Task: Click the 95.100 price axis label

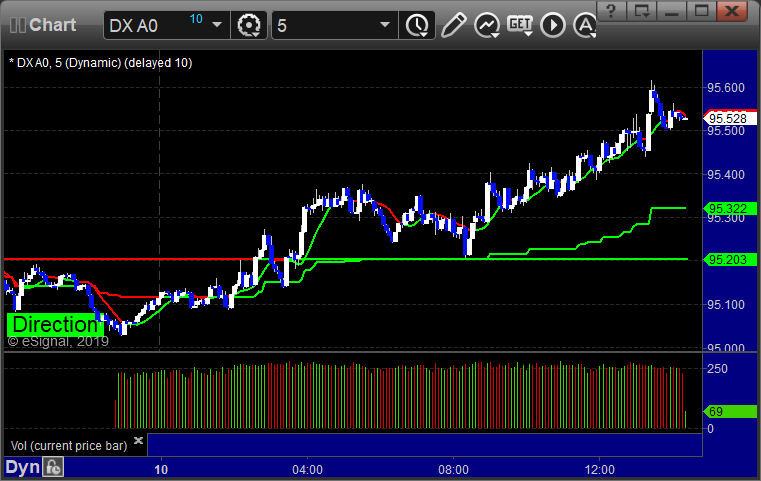Action: click(726, 305)
